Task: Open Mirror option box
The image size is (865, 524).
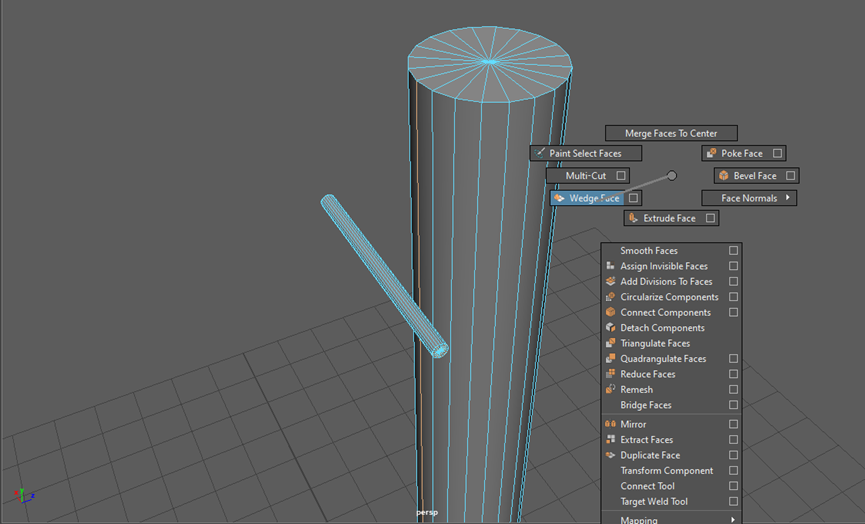Action: [x=733, y=424]
